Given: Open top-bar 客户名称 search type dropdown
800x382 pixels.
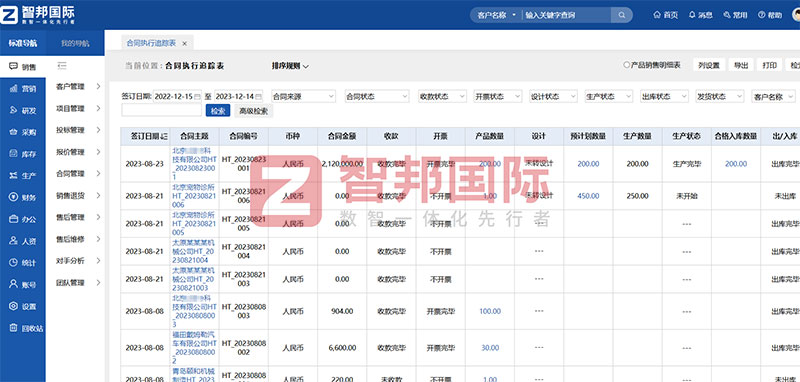Looking at the screenshot, I should pyautogui.click(x=497, y=15).
